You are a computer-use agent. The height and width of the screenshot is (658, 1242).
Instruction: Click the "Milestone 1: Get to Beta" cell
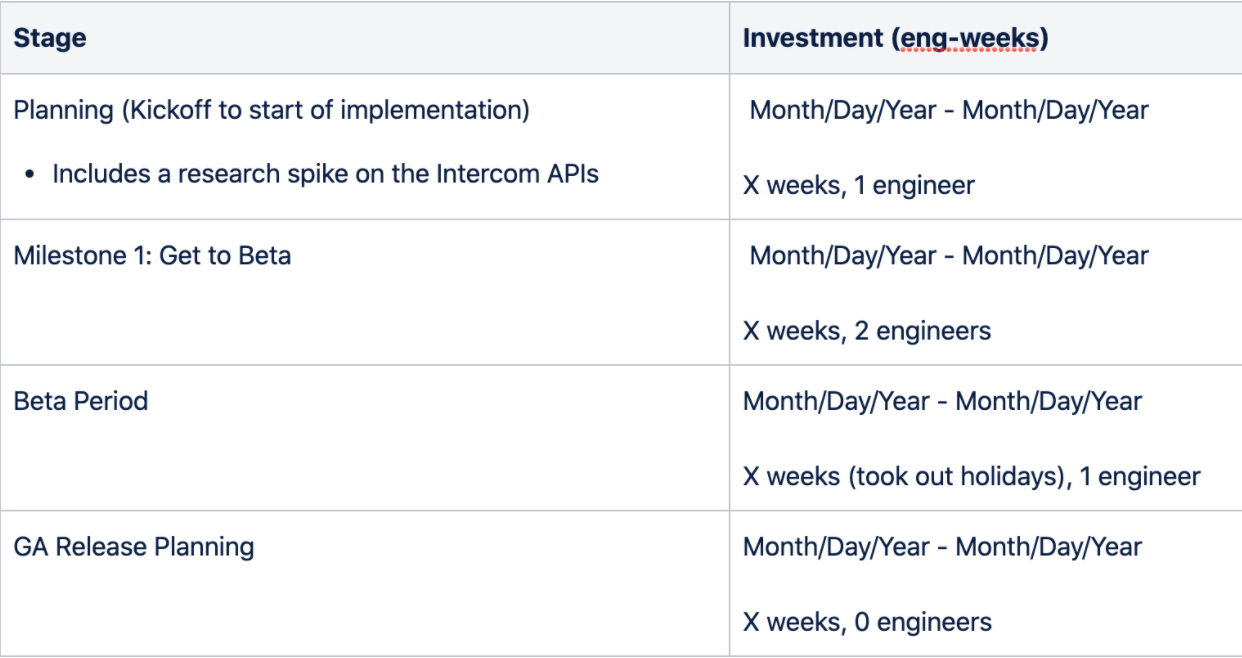pyautogui.click(x=152, y=255)
